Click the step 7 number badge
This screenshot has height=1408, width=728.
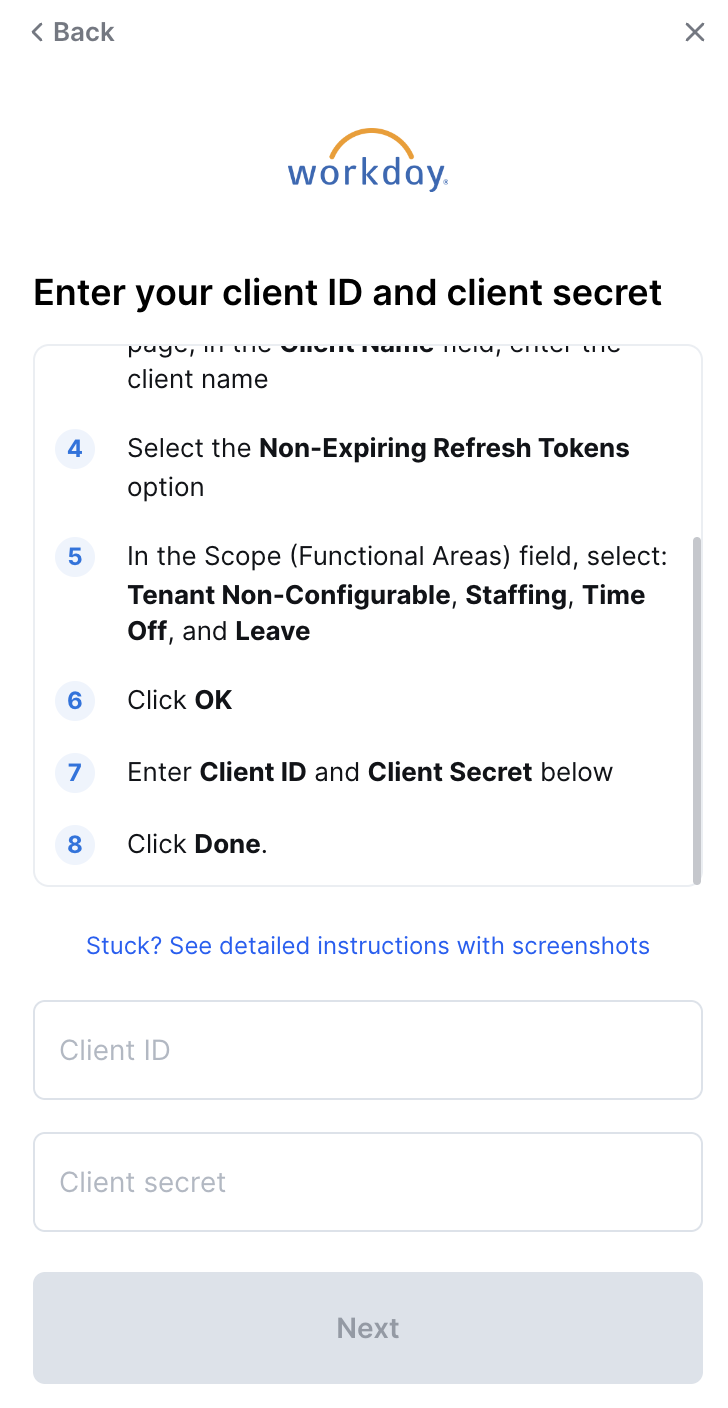[x=75, y=772]
